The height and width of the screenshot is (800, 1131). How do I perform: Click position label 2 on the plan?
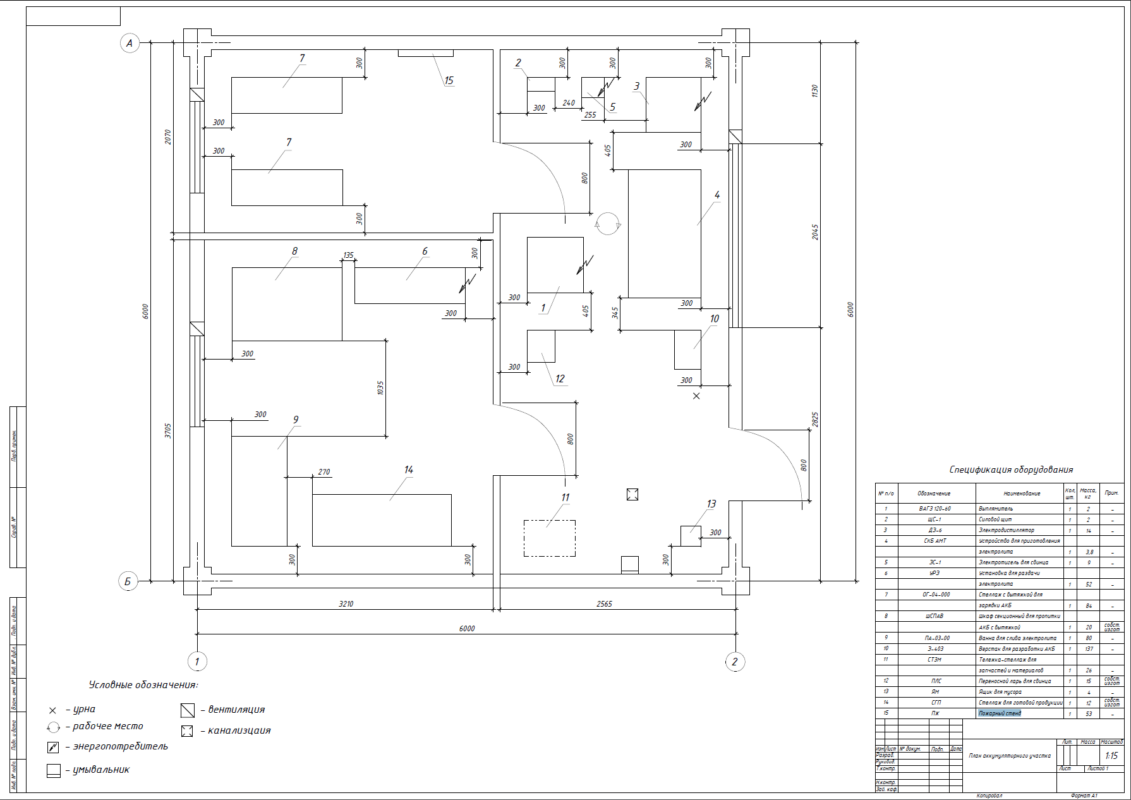pos(518,63)
